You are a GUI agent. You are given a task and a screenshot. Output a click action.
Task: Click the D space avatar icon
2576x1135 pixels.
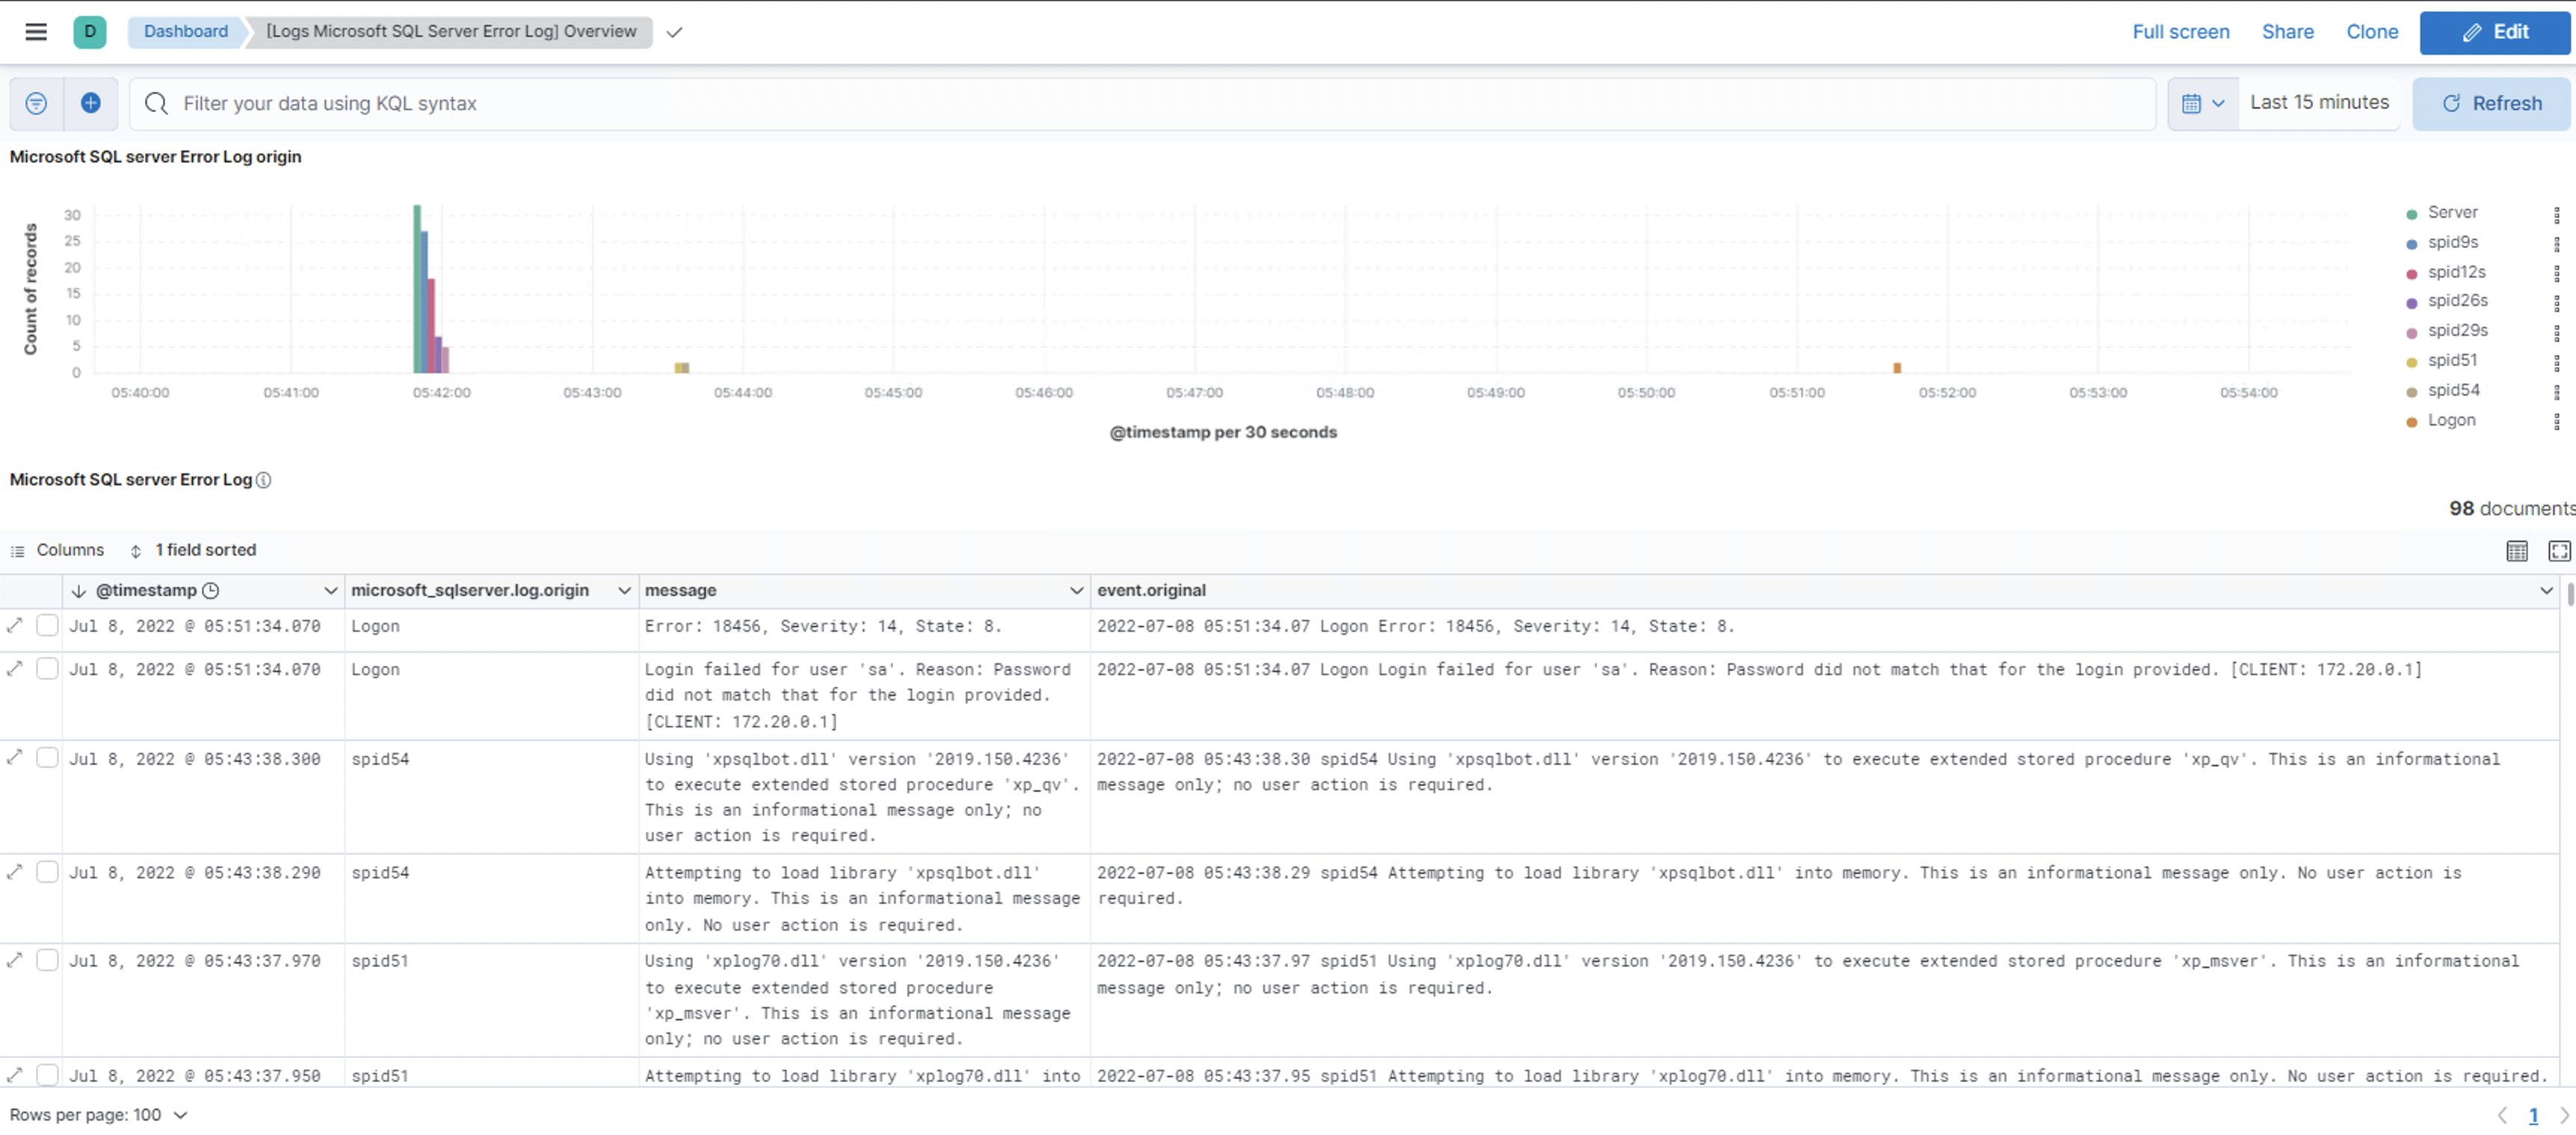90,31
